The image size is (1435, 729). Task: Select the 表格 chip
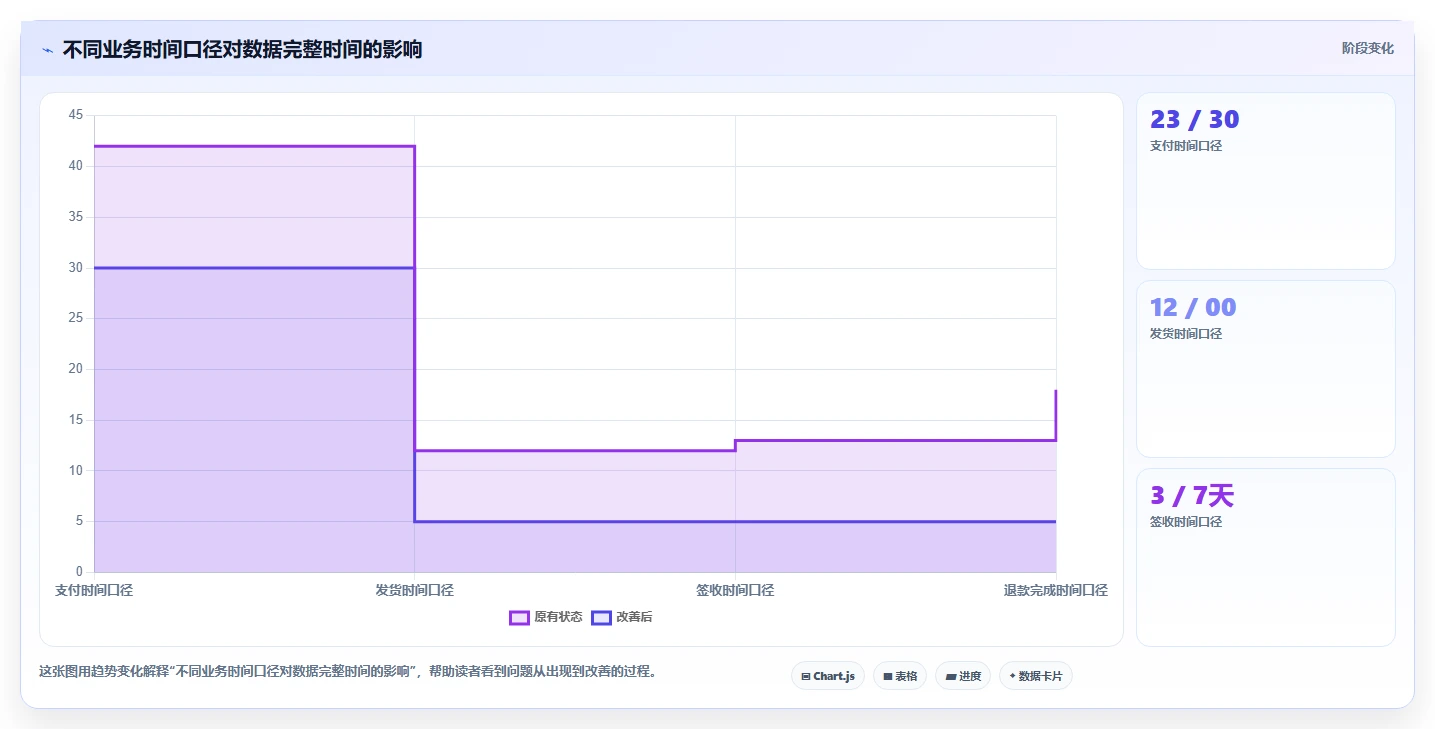click(900, 676)
